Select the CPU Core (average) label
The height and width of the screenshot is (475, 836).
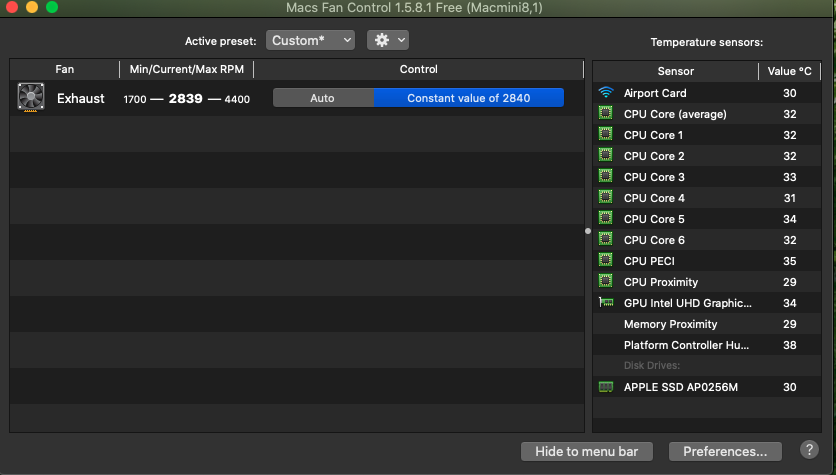coord(675,114)
